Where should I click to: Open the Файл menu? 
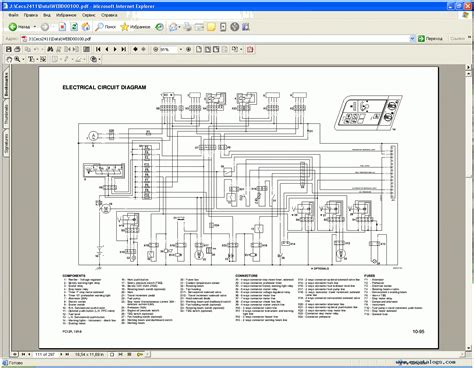13,15
